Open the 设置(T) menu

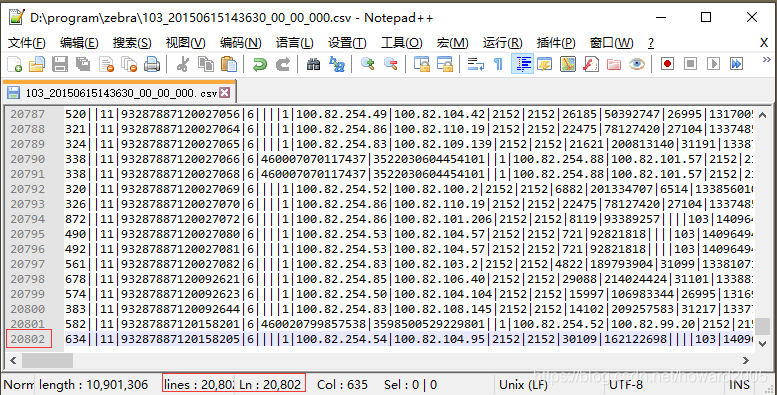pos(347,43)
